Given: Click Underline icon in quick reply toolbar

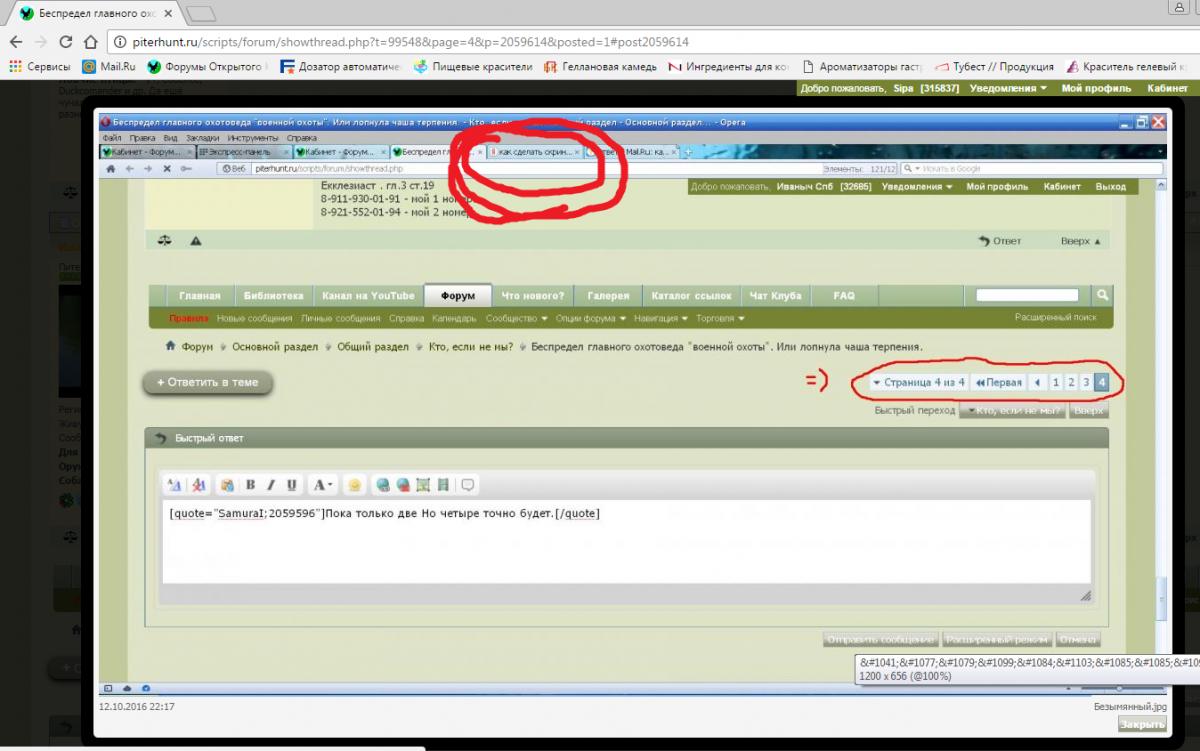Looking at the screenshot, I should [x=292, y=485].
